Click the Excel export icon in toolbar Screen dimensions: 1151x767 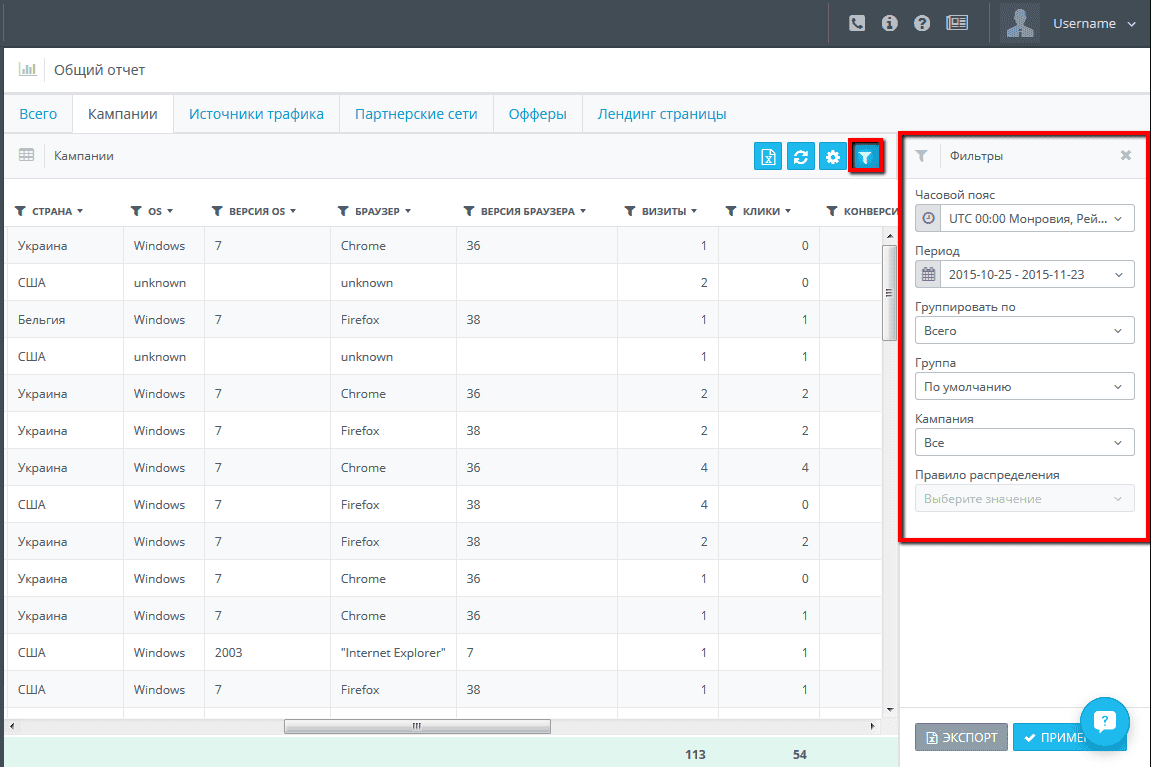[x=768, y=156]
